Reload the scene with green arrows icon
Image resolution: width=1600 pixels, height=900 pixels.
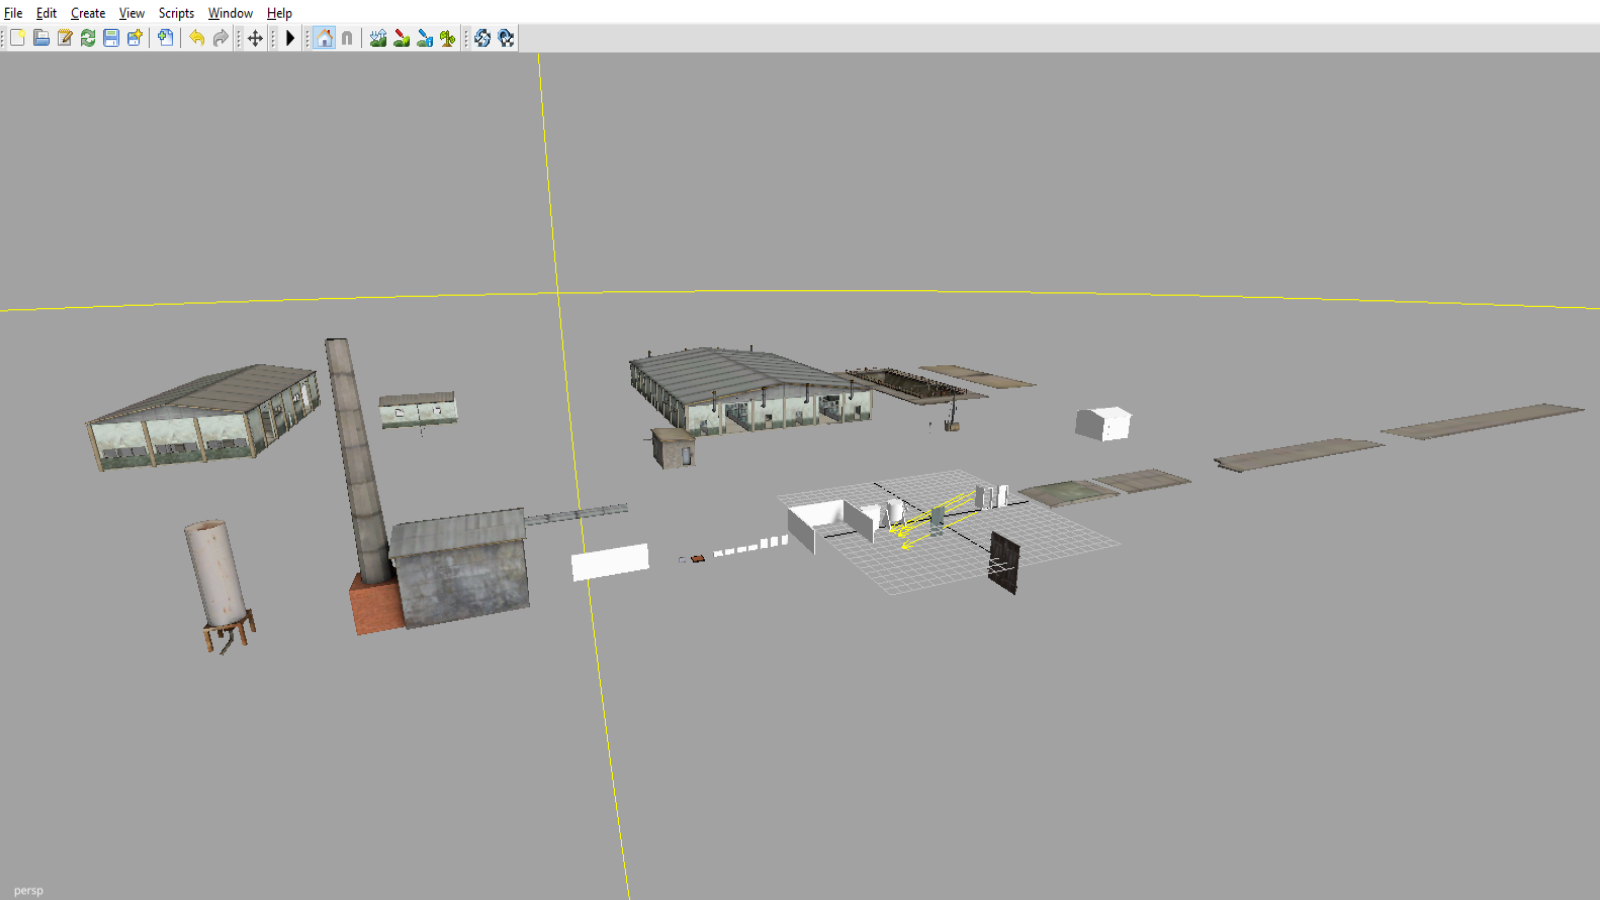[x=88, y=38]
